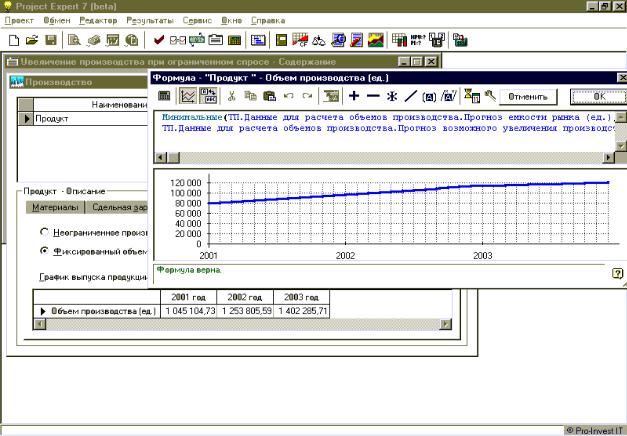Click the 2003 год column header
Screen dimensions: 627x436
[x=302, y=297]
